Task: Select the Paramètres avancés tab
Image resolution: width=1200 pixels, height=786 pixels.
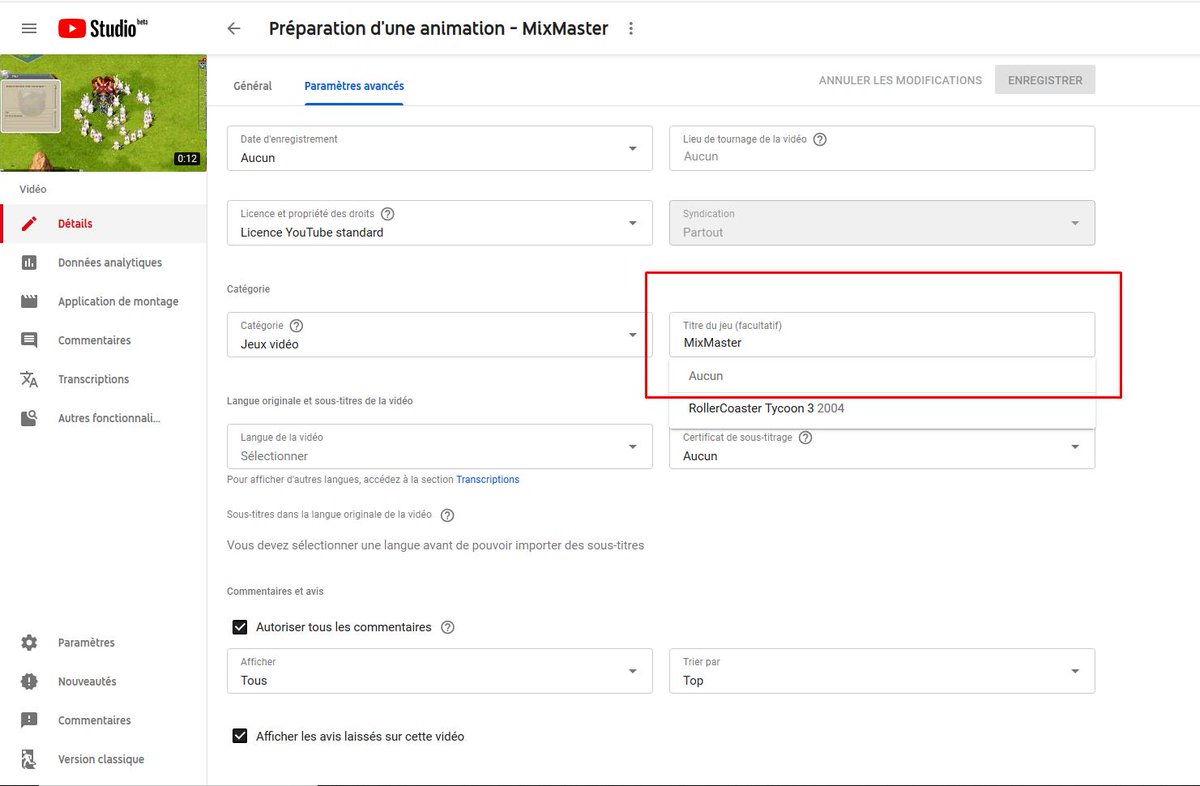Action: (354, 86)
